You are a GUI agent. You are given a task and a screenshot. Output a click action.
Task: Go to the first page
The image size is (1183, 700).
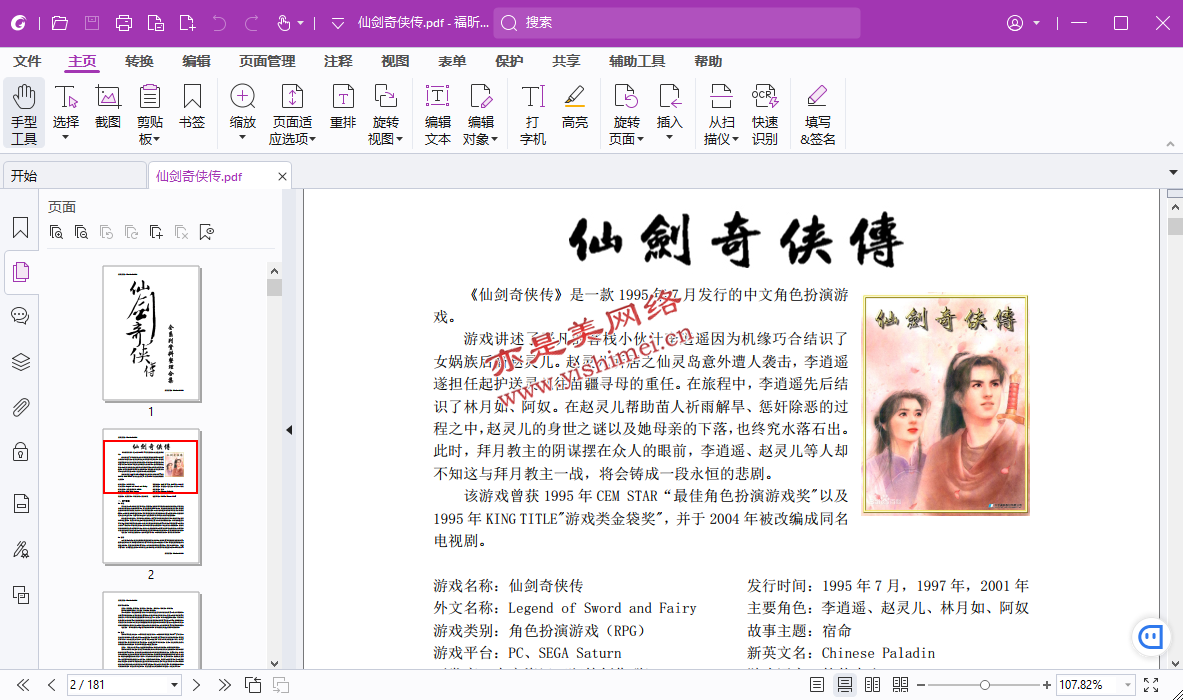click(x=23, y=685)
